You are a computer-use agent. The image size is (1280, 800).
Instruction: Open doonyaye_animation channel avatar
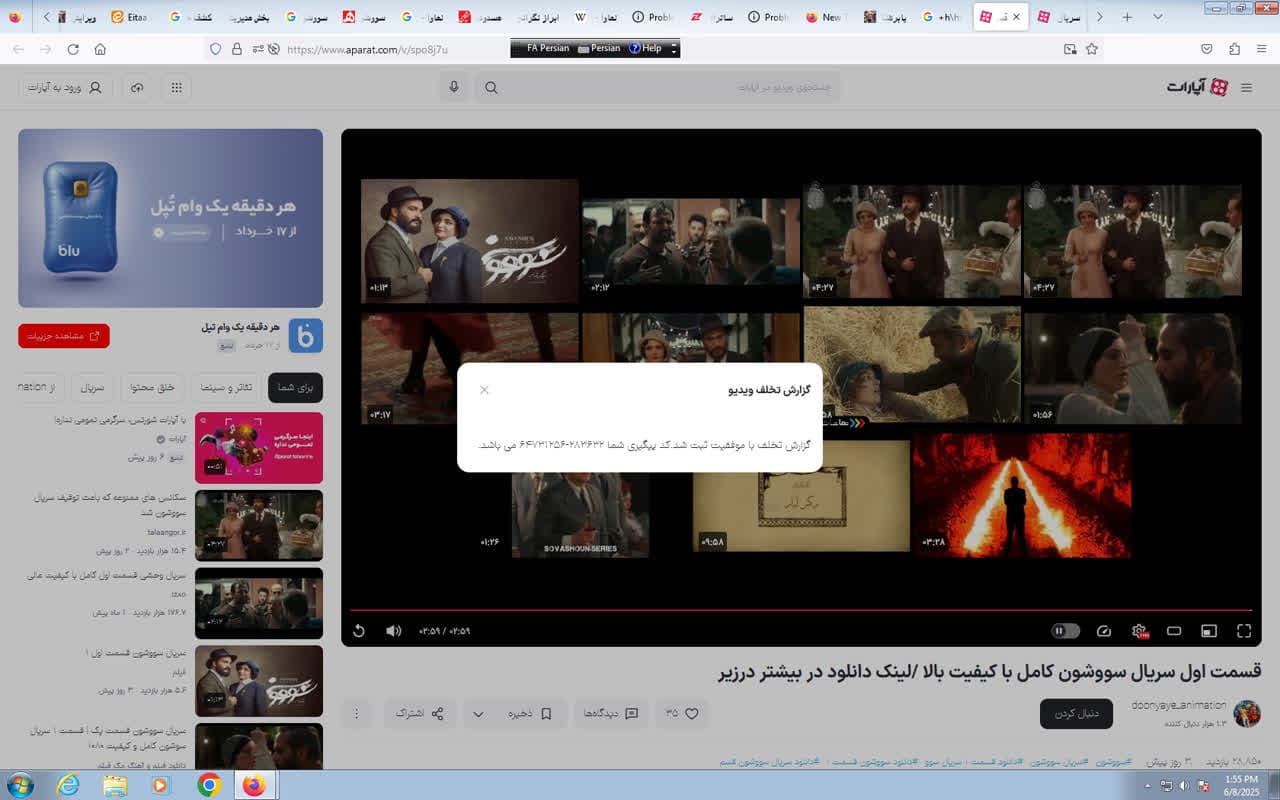(x=1247, y=713)
